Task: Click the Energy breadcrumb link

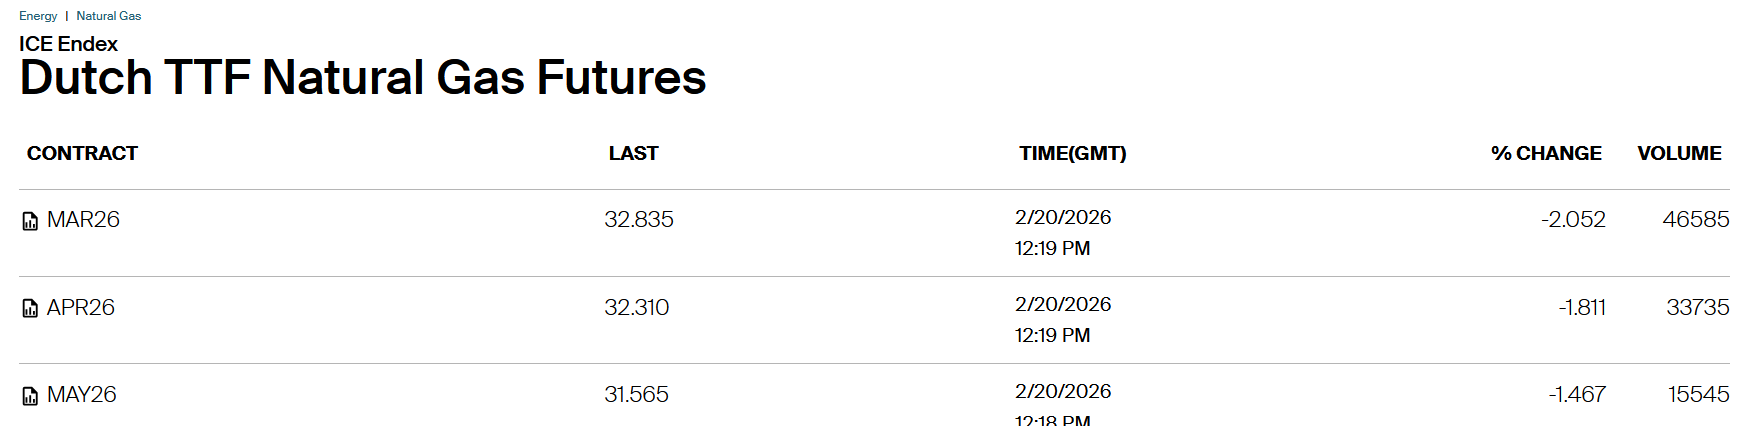Action: (38, 16)
